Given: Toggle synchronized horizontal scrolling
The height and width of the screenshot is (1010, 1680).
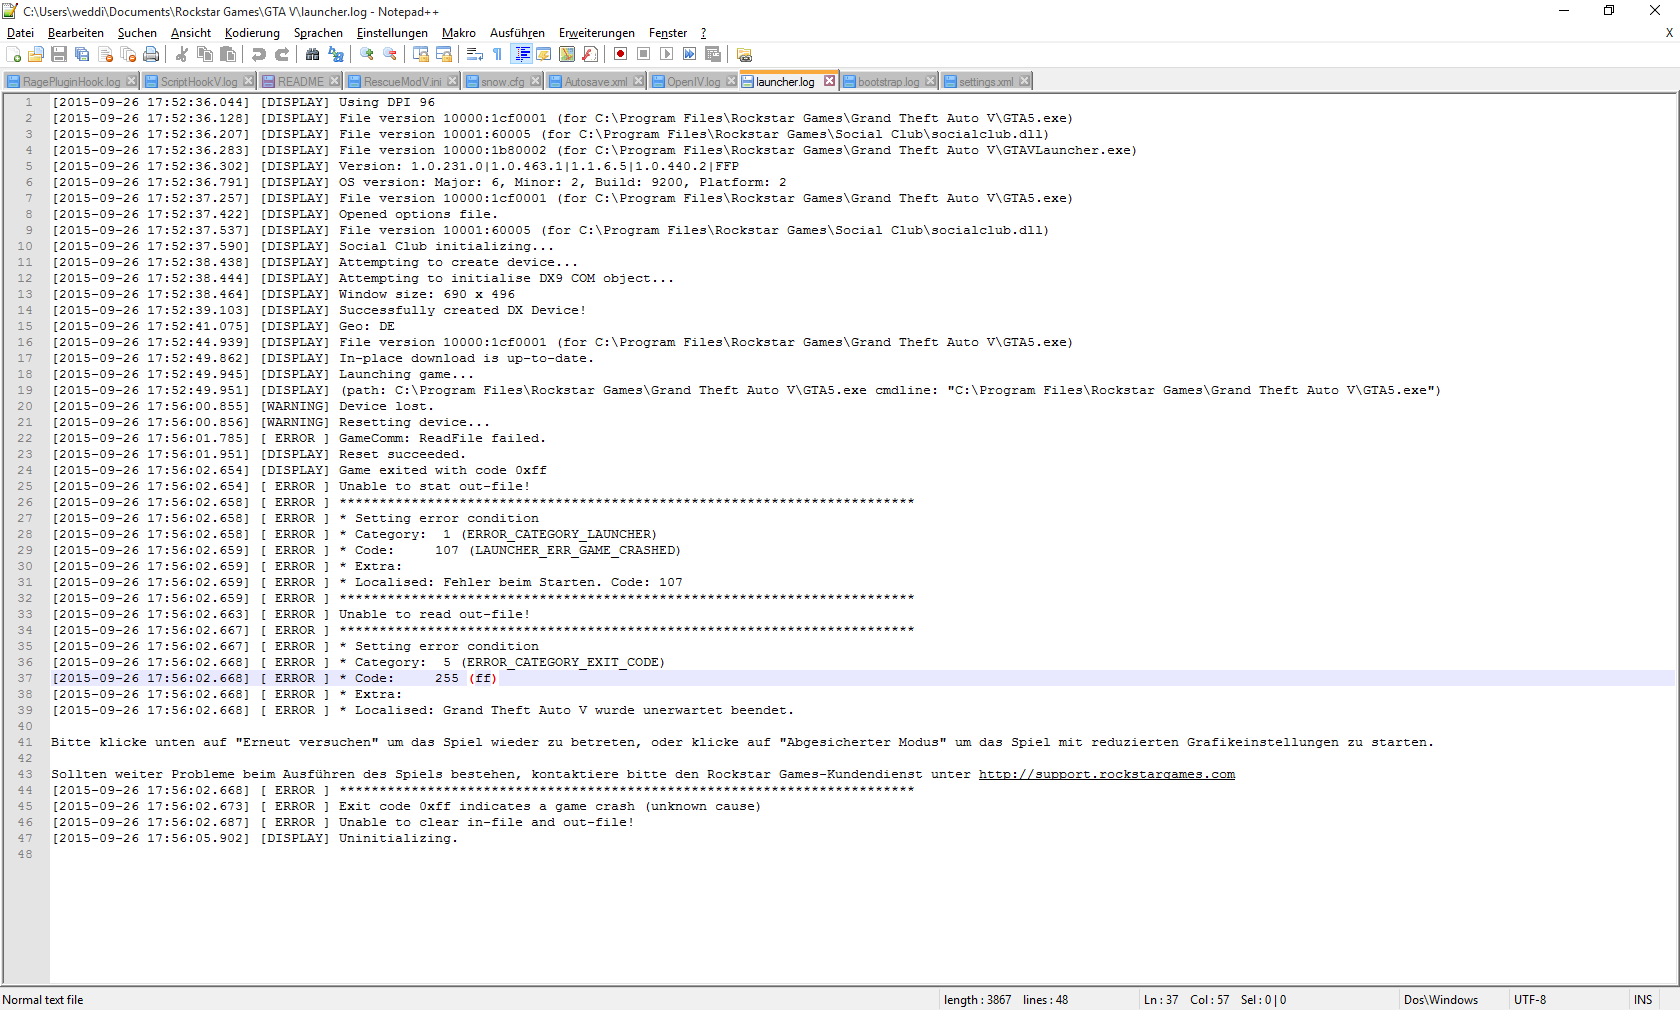Looking at the screenshot, I should tap(444, 55).
